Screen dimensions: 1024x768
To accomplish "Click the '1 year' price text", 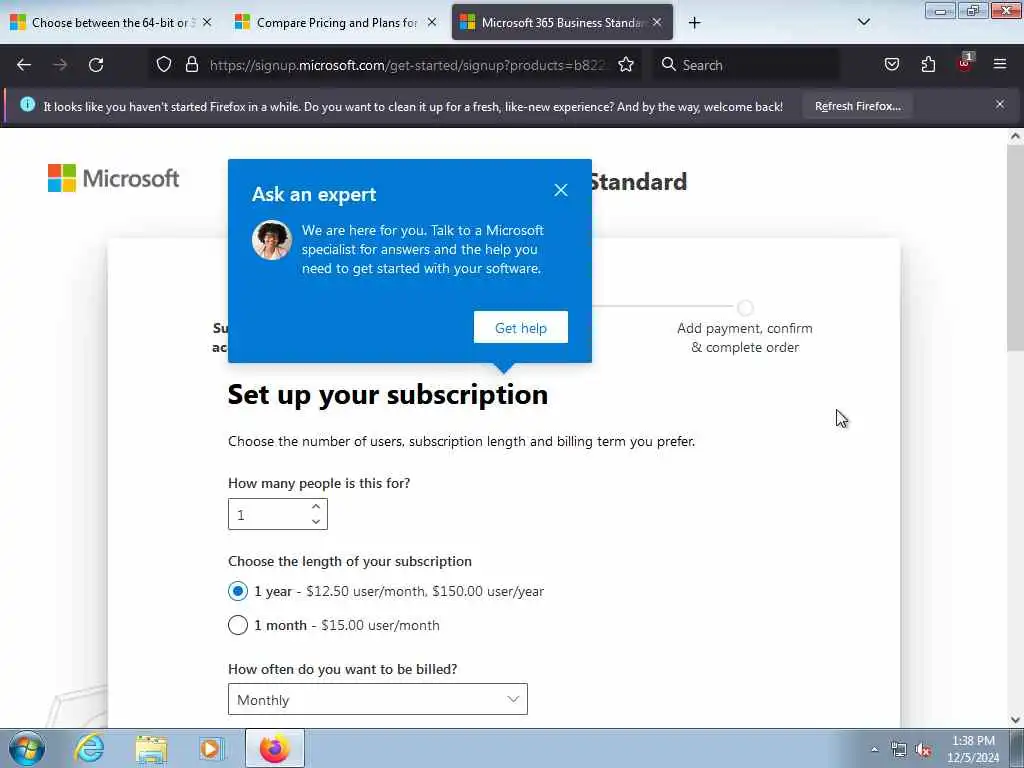I will (x=425, y=591).
